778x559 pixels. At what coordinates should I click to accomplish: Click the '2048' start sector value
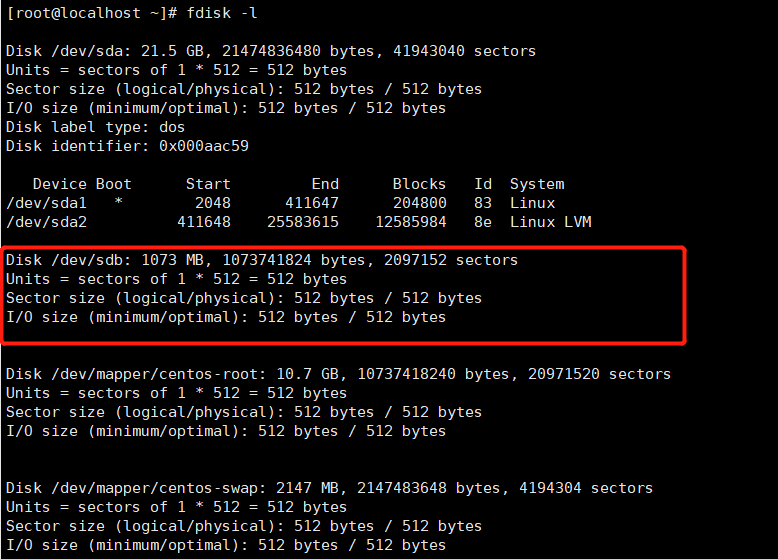pyautogui.click(x=212, y=203)
